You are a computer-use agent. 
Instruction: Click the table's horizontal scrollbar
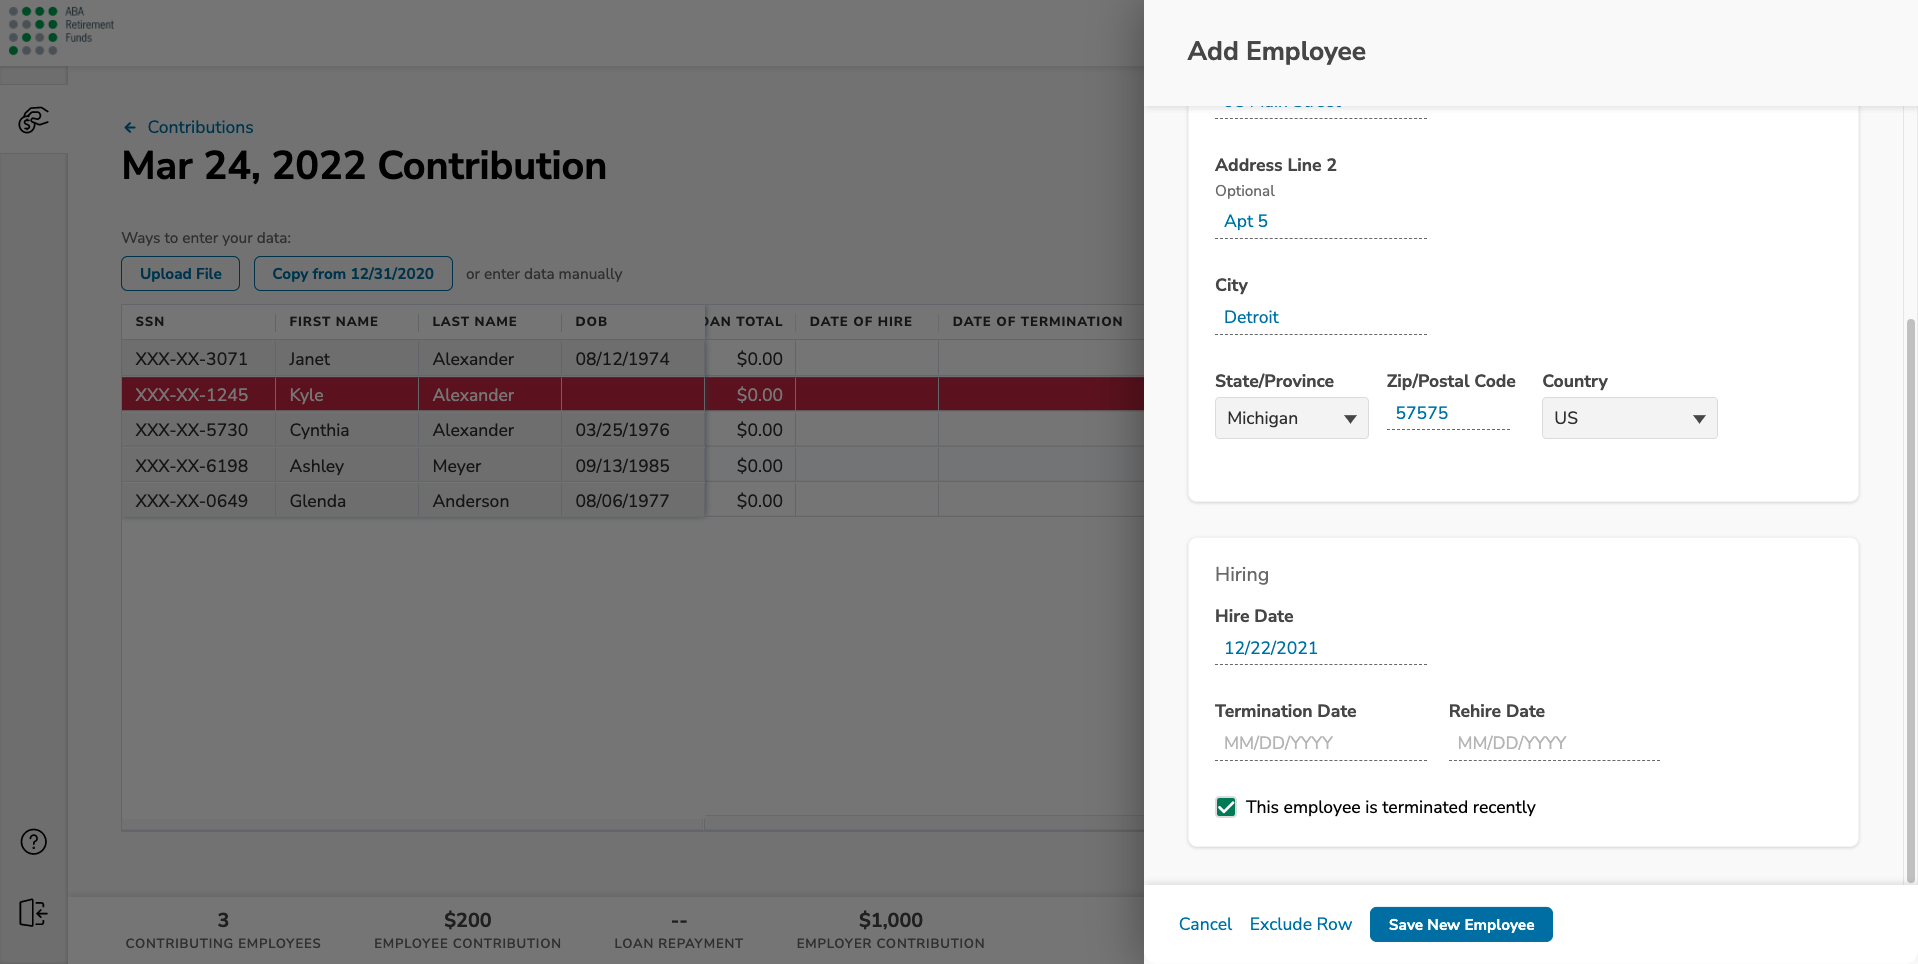924,824
